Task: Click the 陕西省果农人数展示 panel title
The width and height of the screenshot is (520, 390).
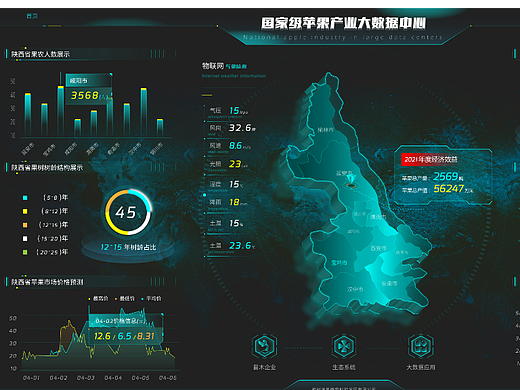Action: (41, 54)
